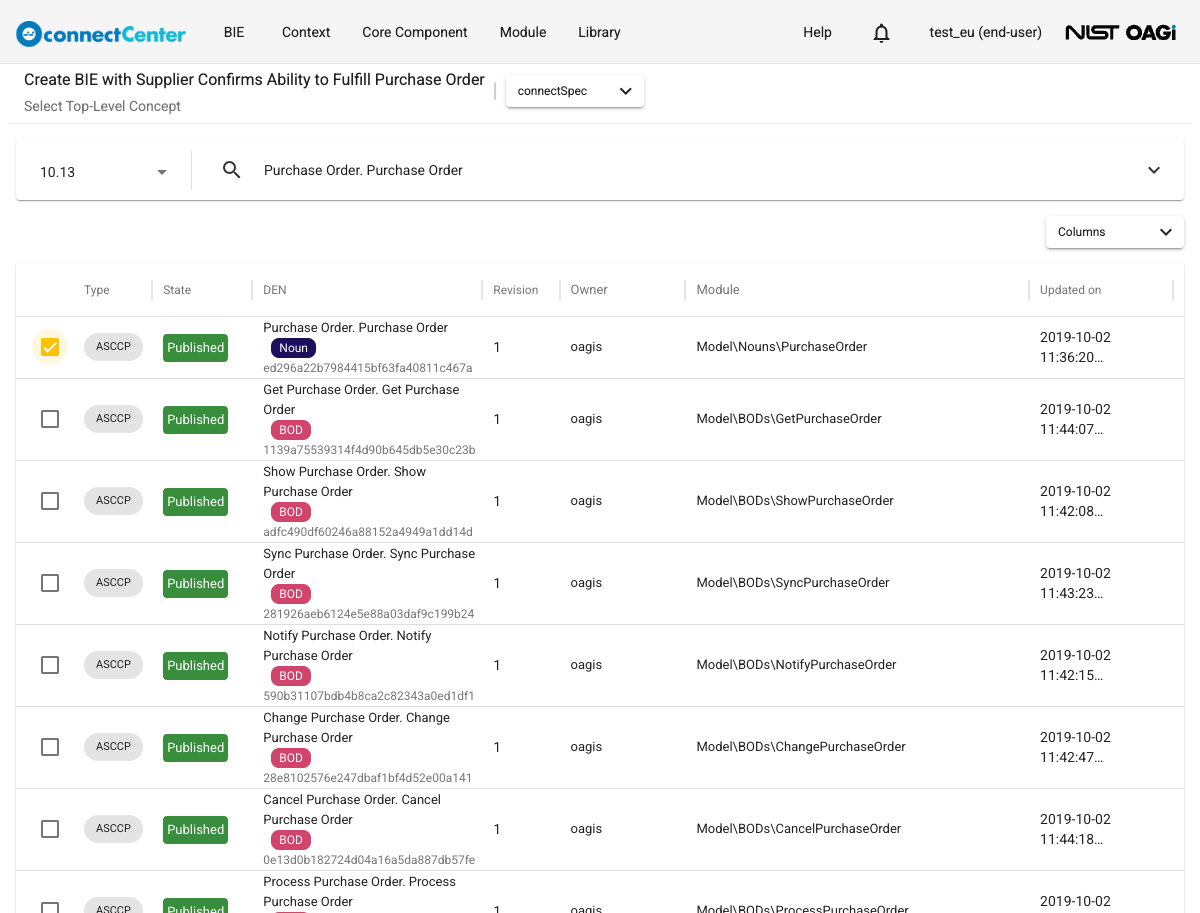Viewport: 1200px width, 913px height.
Task: Click the Revision column header
Action: point(516,290)
